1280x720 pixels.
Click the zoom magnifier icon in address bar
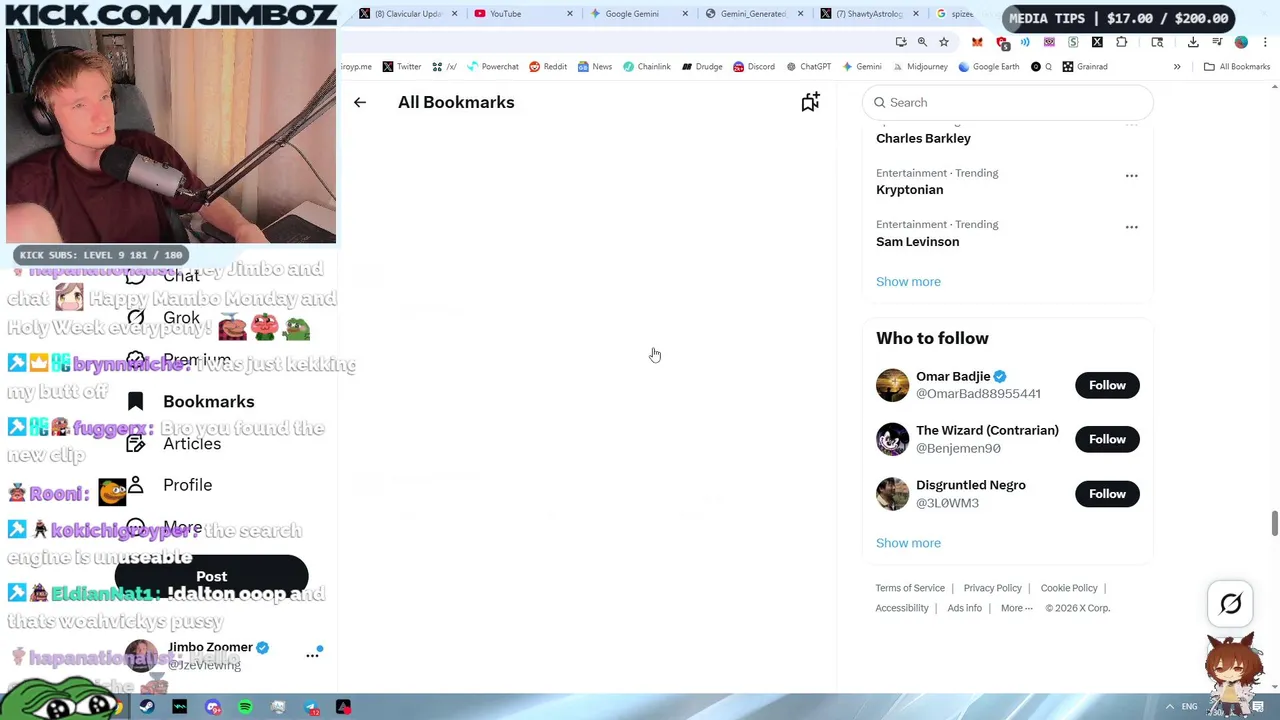point(922,42)
